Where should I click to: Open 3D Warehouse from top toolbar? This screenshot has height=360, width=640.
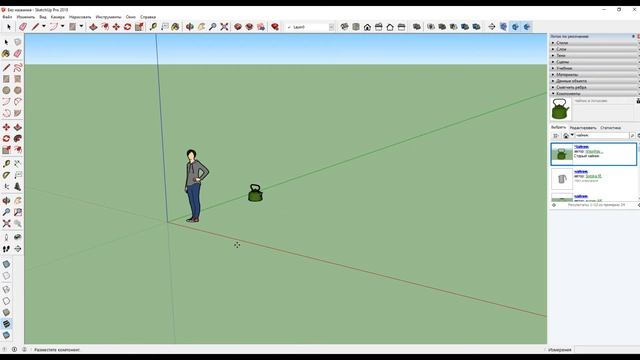238,27
